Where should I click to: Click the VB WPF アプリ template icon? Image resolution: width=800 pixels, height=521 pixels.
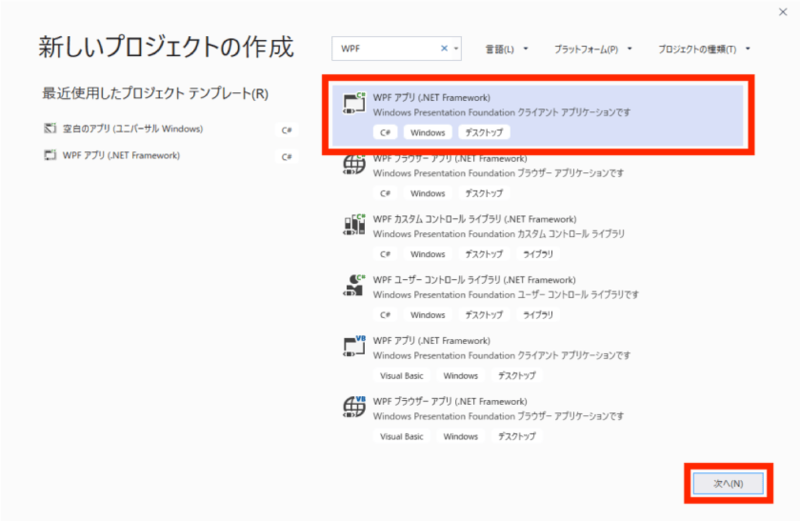(x=354, y=346)
